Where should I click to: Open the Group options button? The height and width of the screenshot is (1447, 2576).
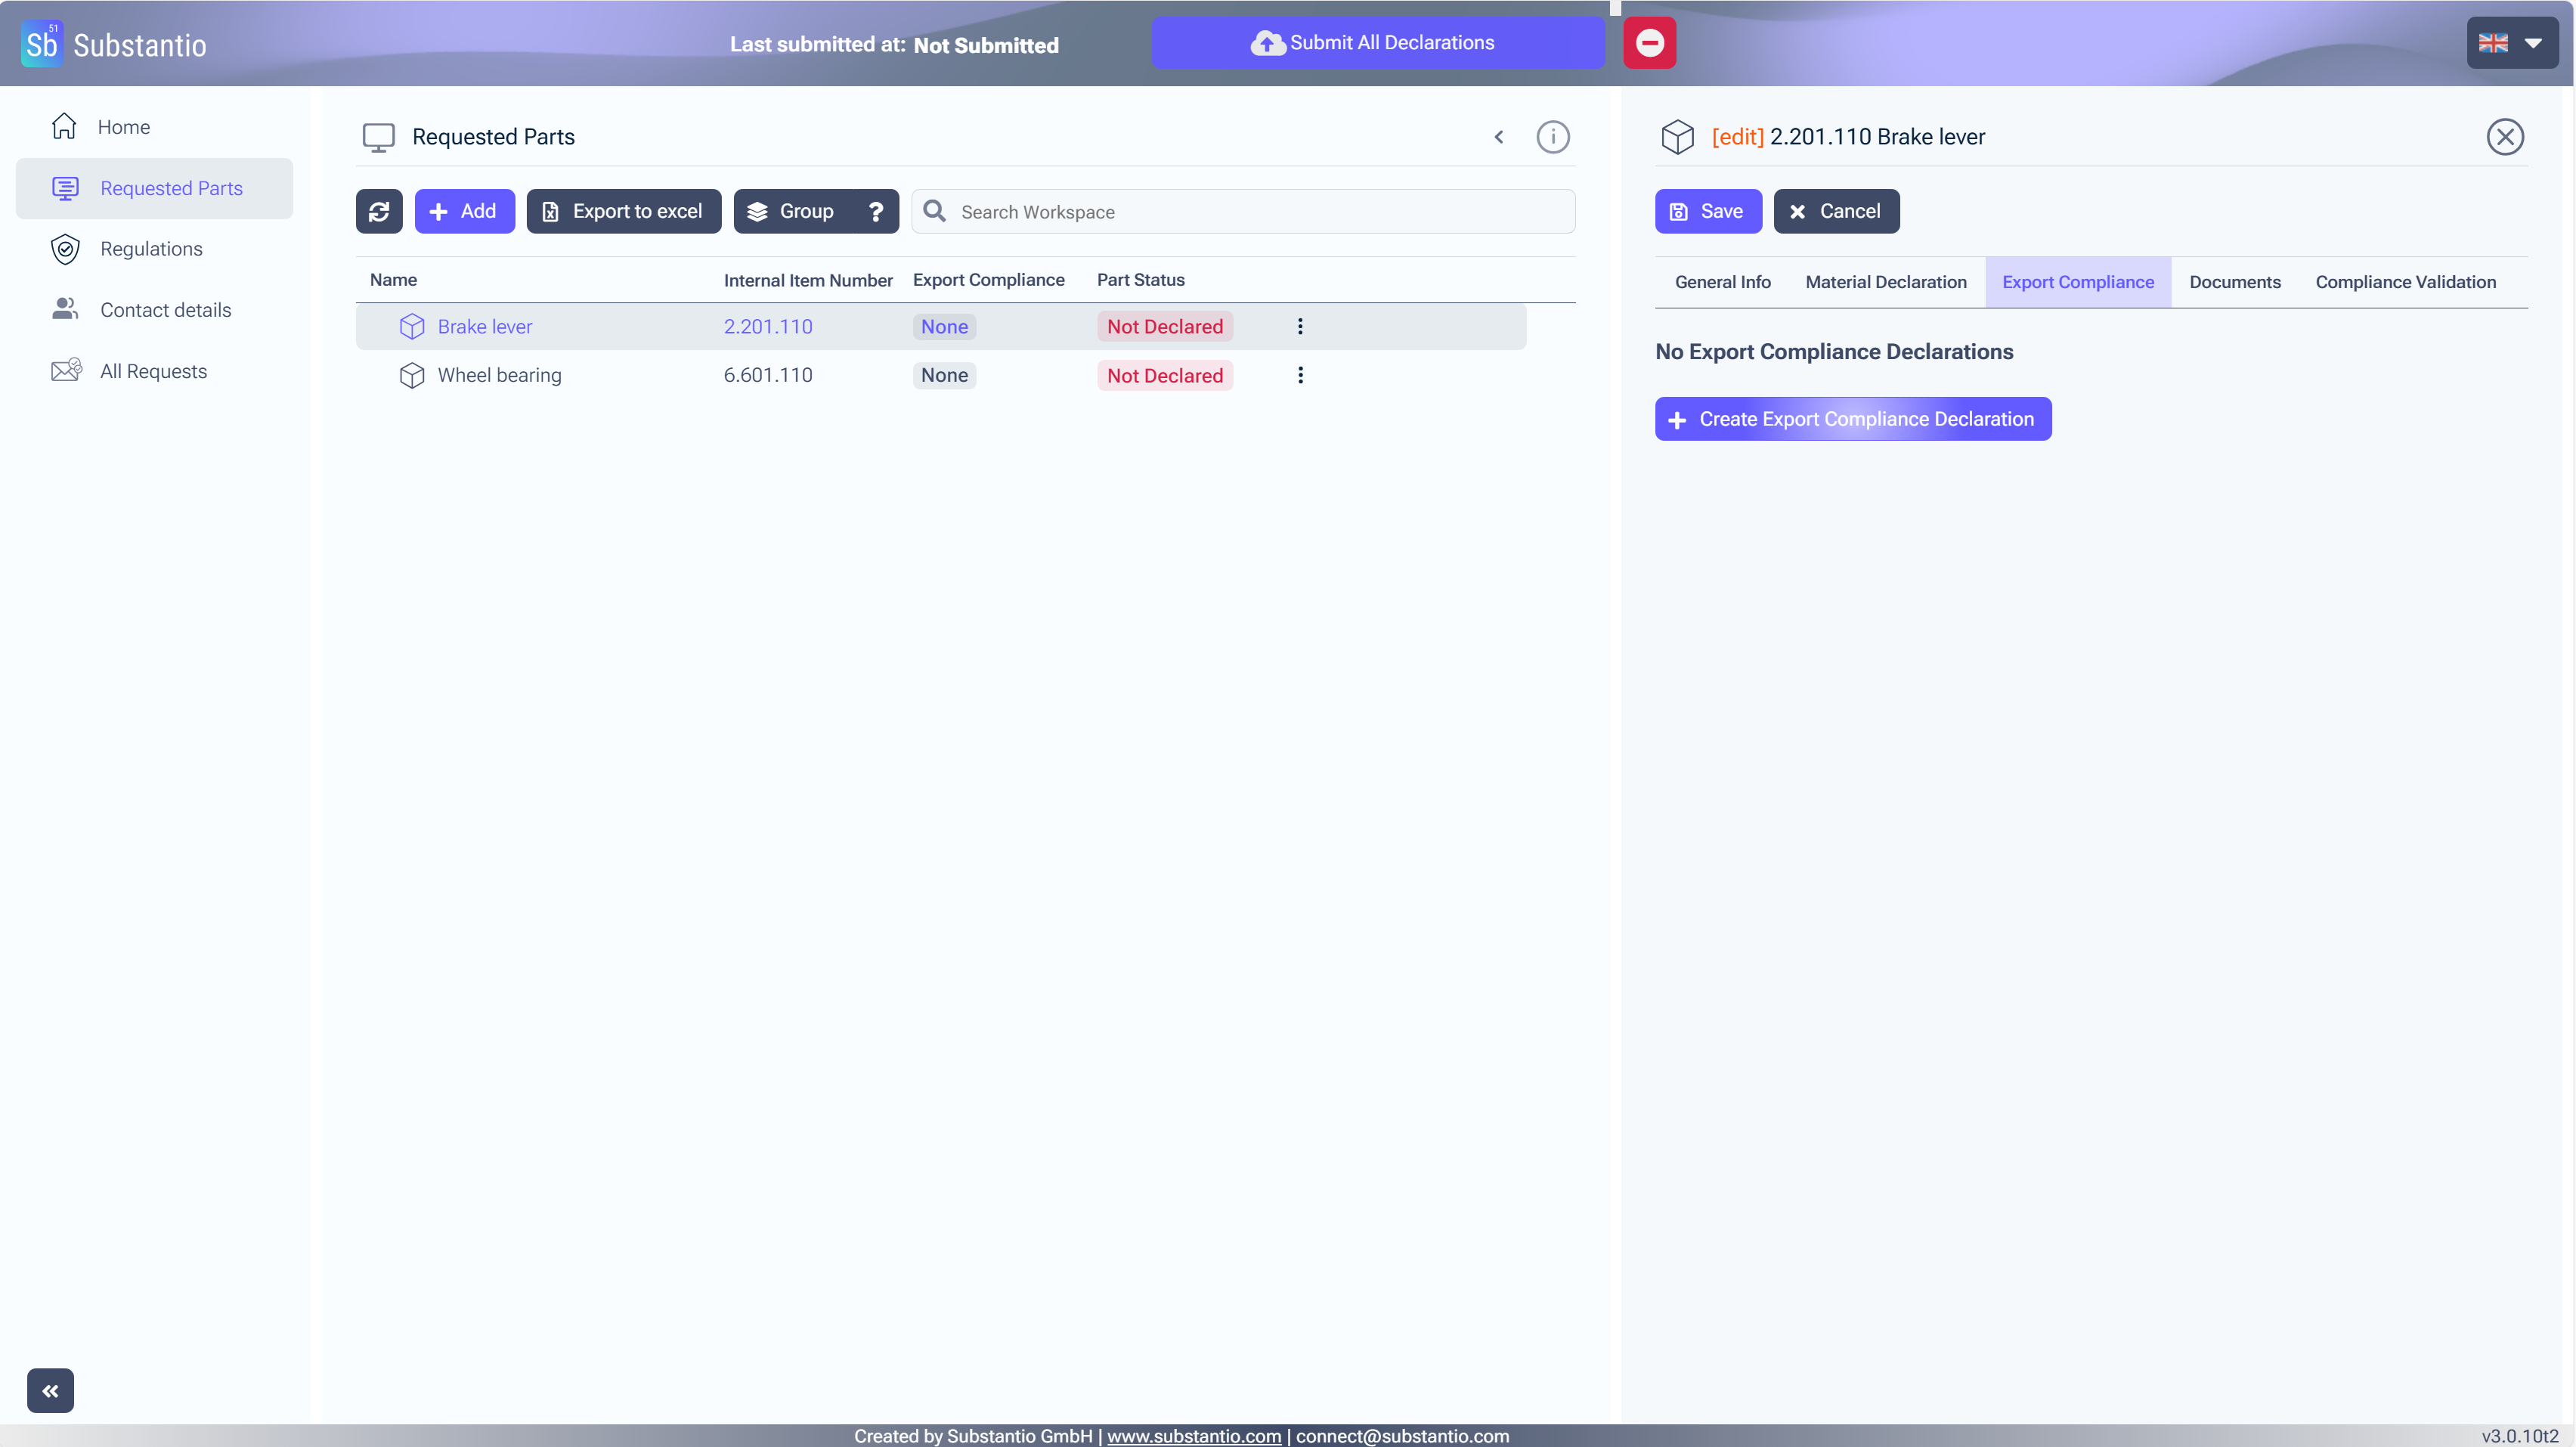pyautogui.click(x=792, y=211)
